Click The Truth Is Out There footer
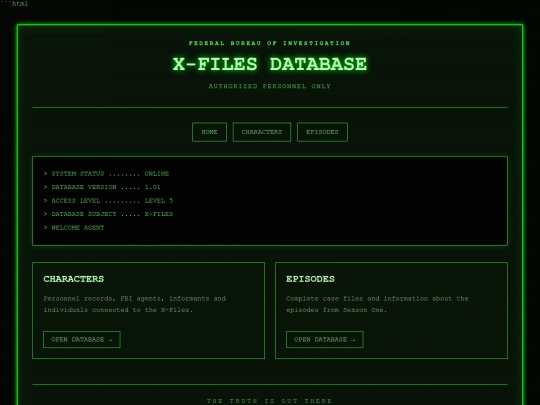Screen dimensions: 540x405 click(270, 401)
